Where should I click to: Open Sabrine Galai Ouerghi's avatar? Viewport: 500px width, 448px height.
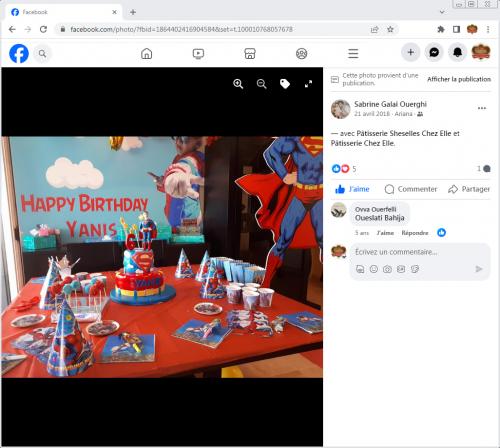click(340, 109)
